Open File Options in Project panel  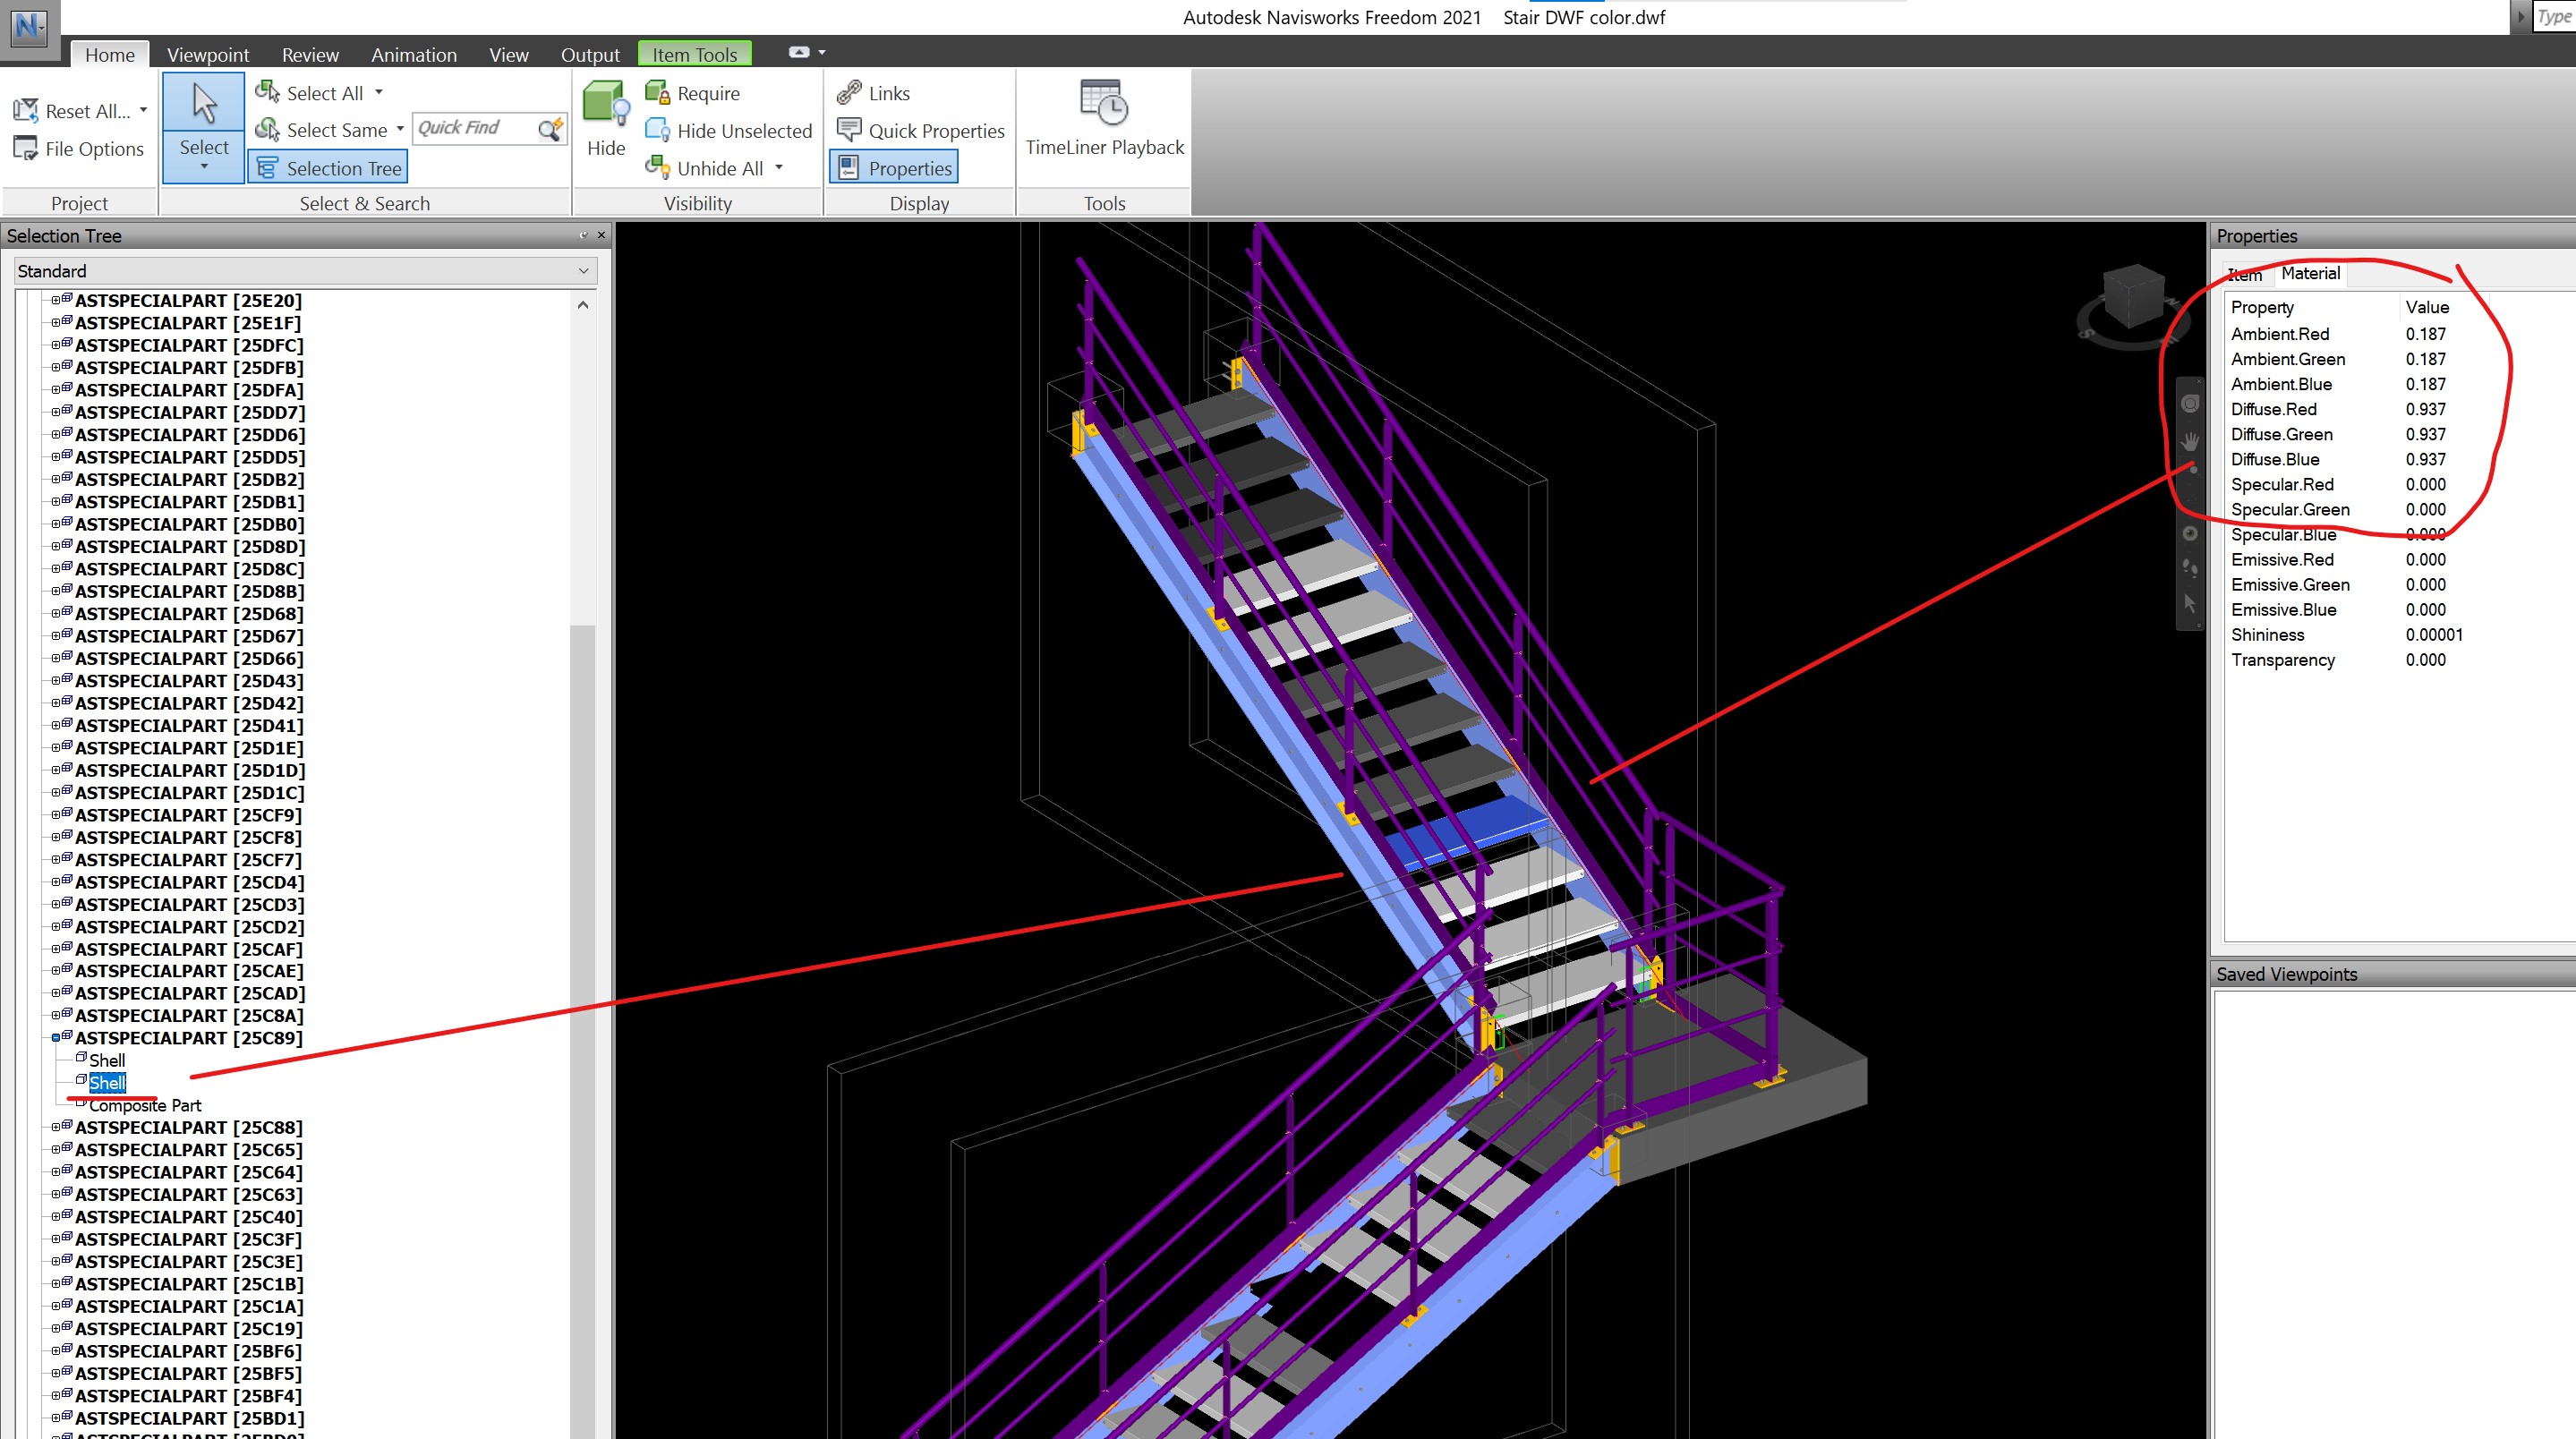pos(79,148)
